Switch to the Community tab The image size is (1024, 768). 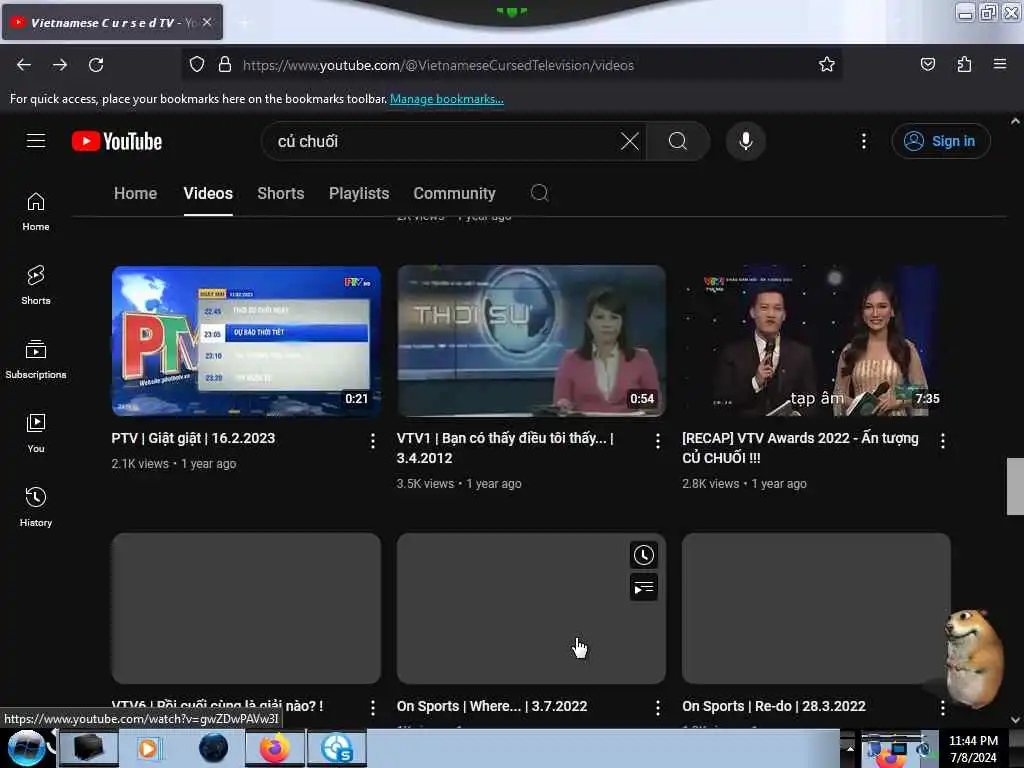click(x=454, y=193)
